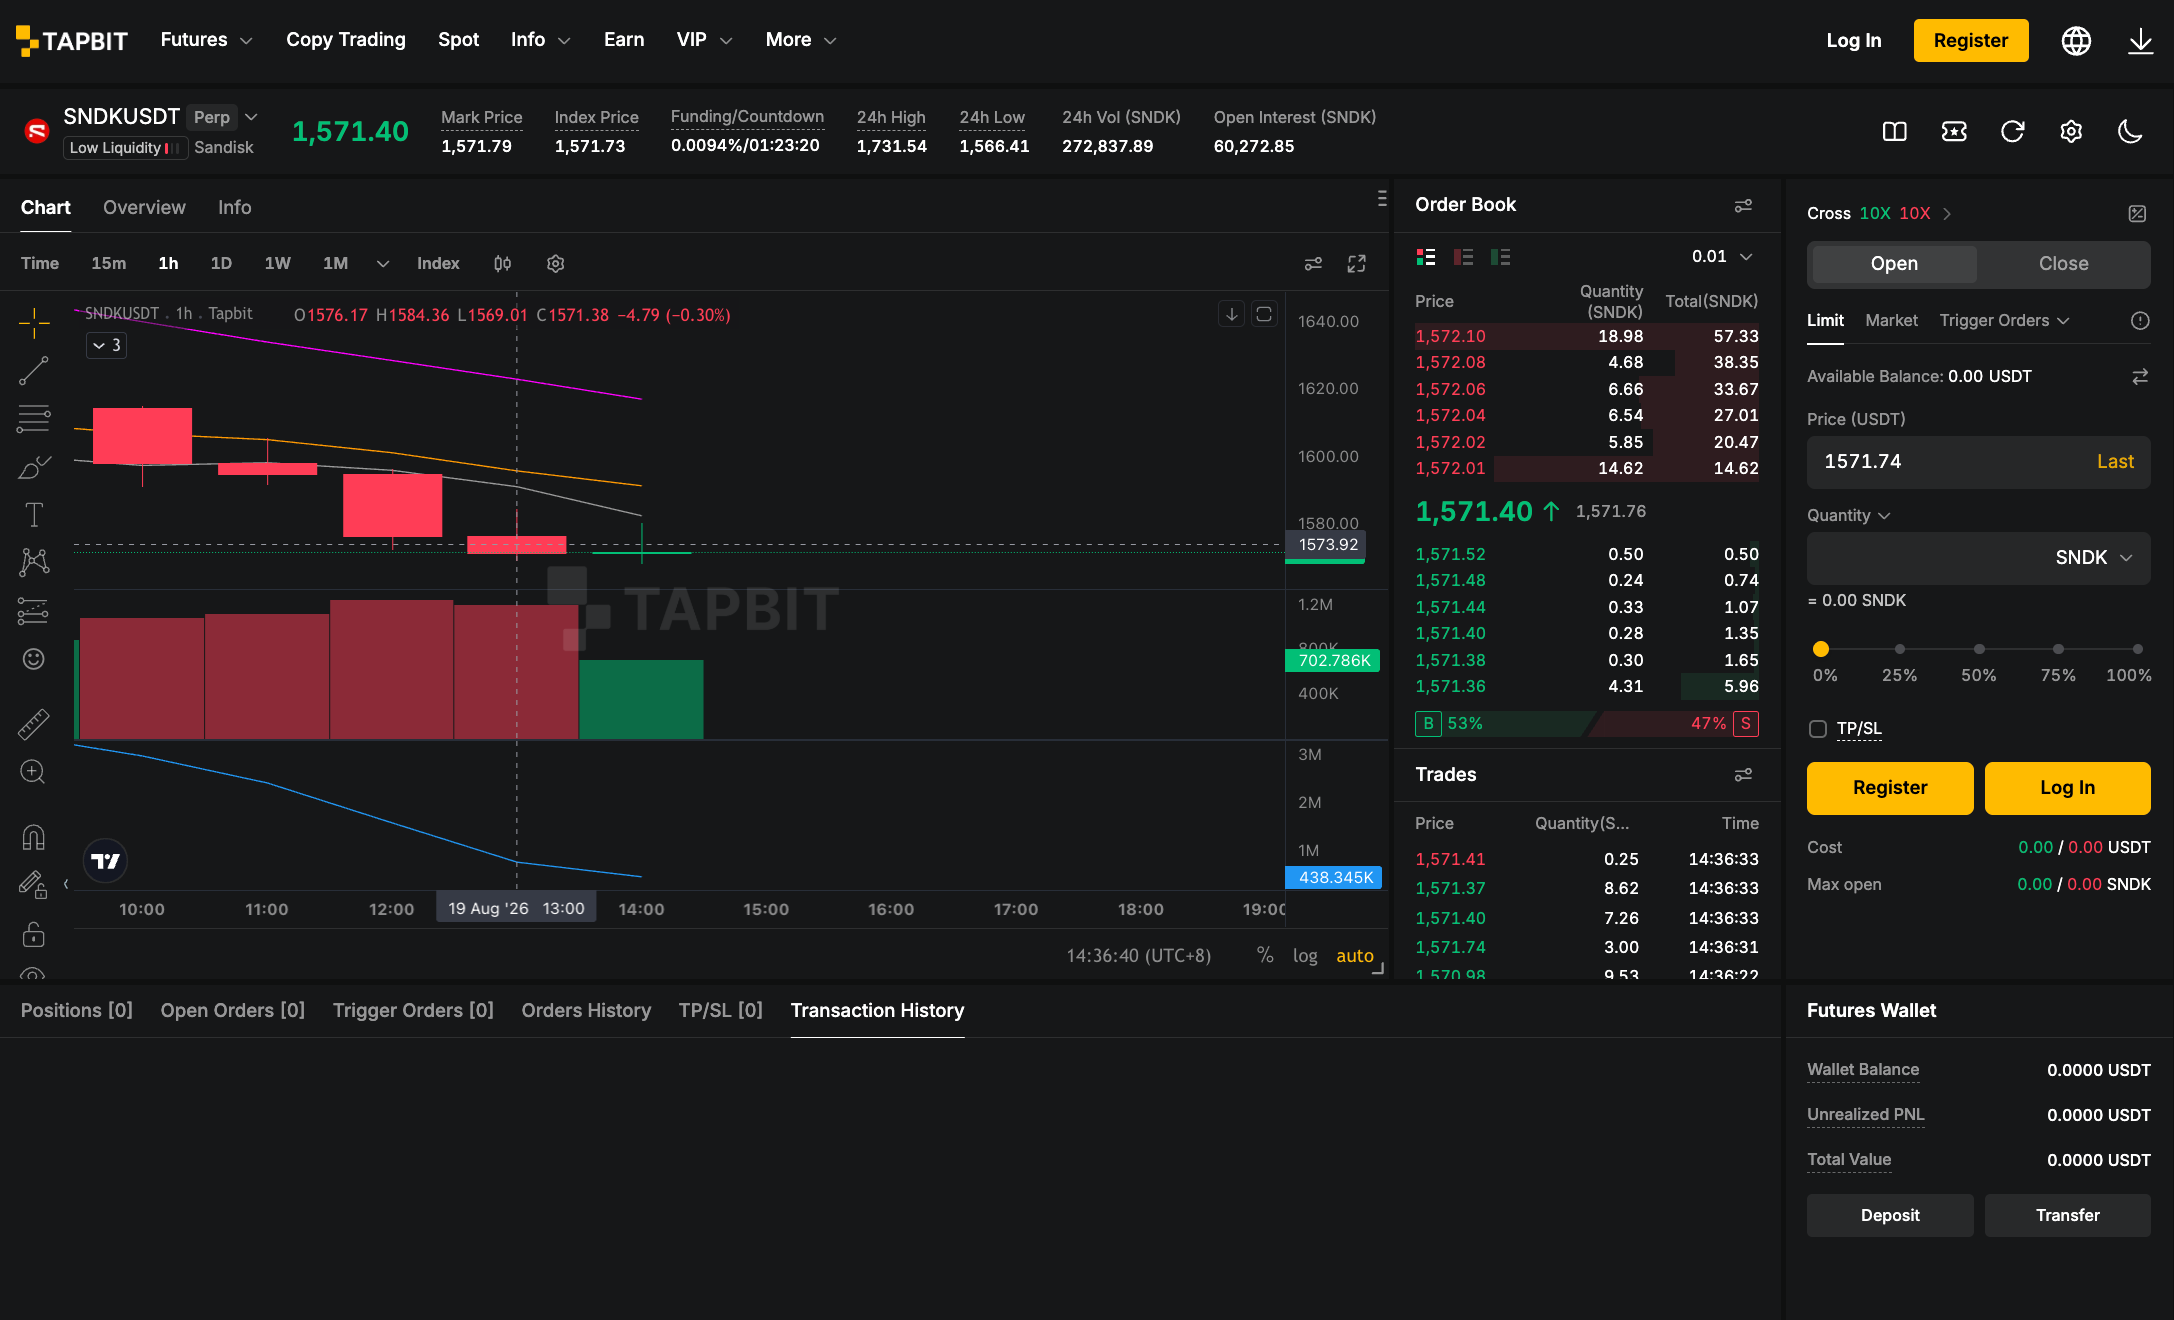This screenshot has height=1320, width=2174.
Task: Select the crosshair cursor tool
Action: [34, 323]
